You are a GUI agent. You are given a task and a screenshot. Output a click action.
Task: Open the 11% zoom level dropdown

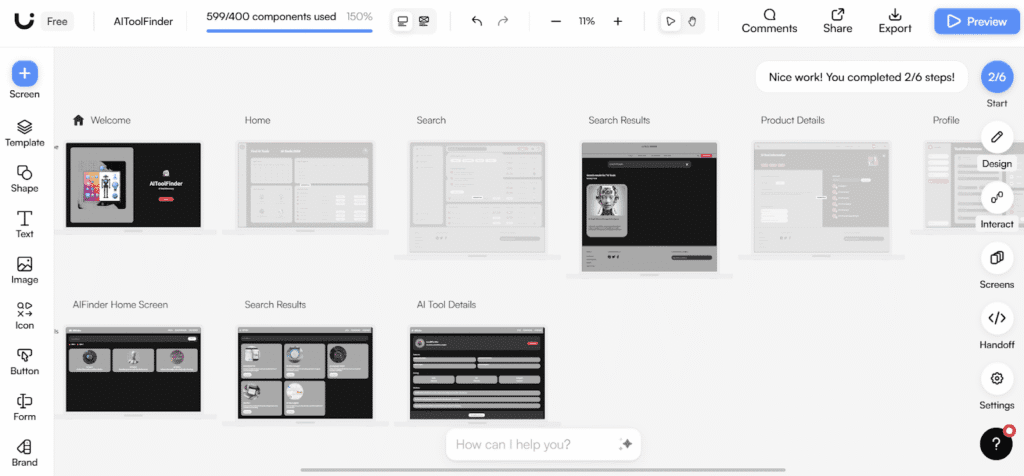587,21
